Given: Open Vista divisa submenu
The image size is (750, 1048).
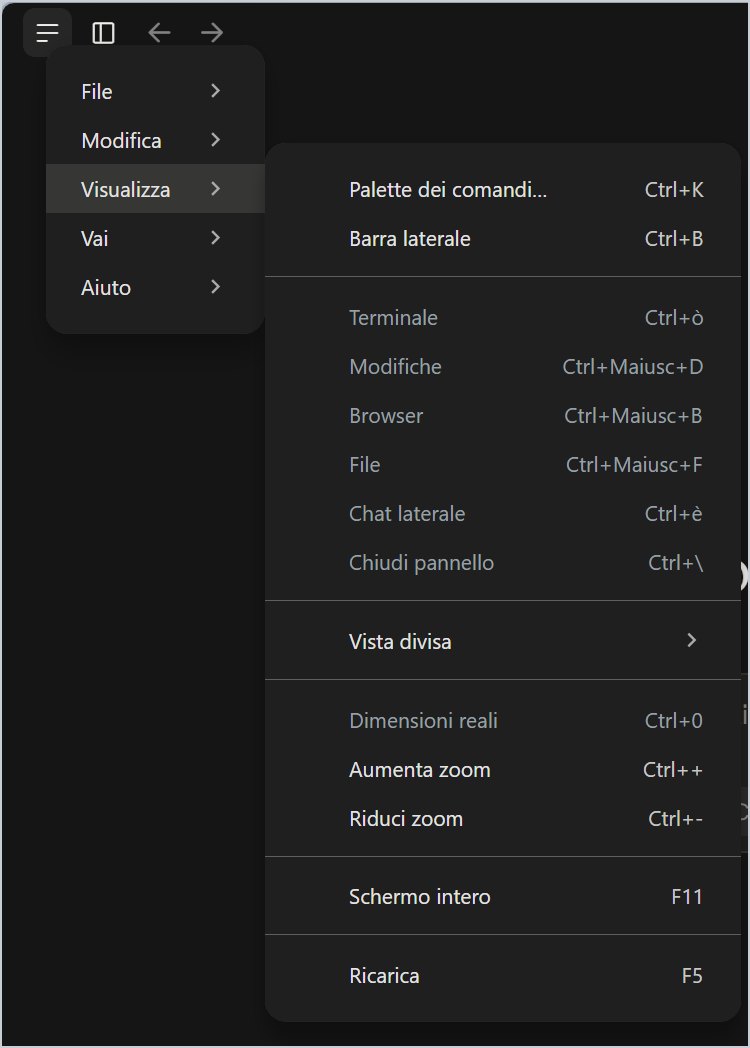Looking at the screenshot, I should (503, 641).
